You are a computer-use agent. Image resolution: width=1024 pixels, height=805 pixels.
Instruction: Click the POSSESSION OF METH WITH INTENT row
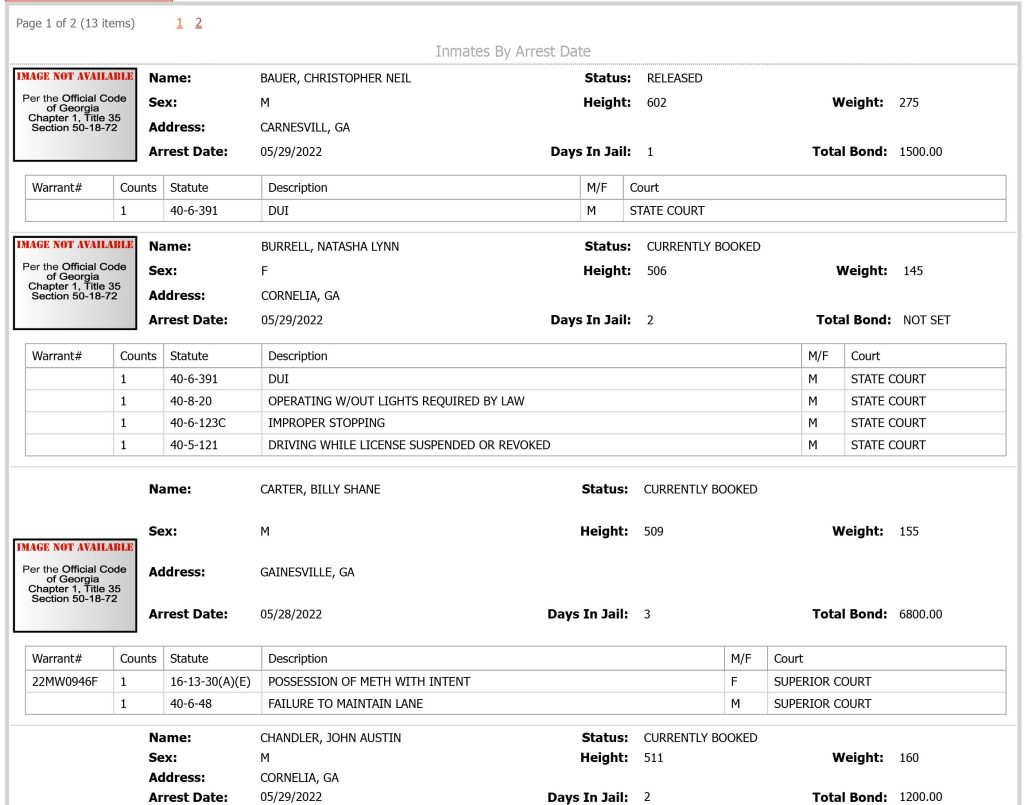point(515,682)
